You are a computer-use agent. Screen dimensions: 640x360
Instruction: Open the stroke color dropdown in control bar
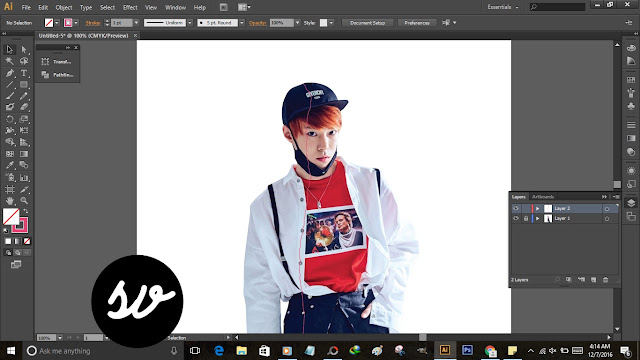point(76,23)
